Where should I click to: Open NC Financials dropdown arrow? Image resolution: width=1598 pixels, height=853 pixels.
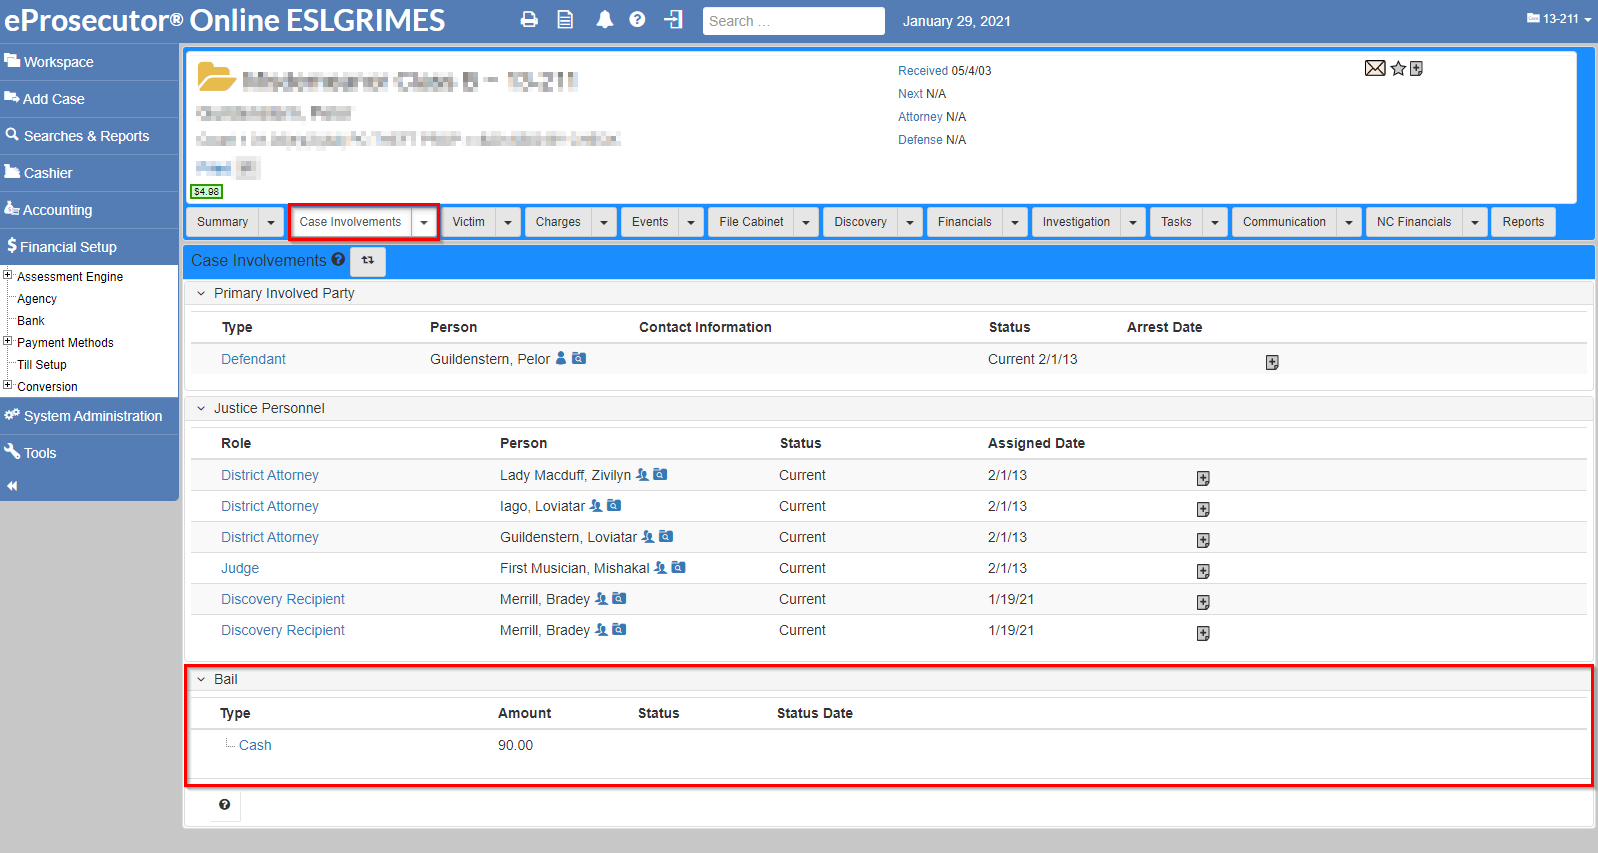[x=1475, y=222]
